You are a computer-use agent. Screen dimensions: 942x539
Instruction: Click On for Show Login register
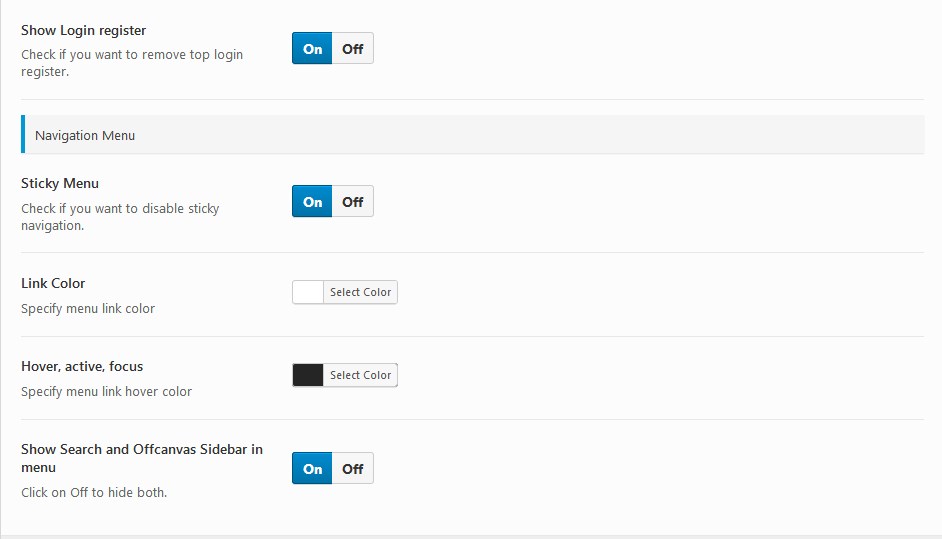click(x=312, y=49)
